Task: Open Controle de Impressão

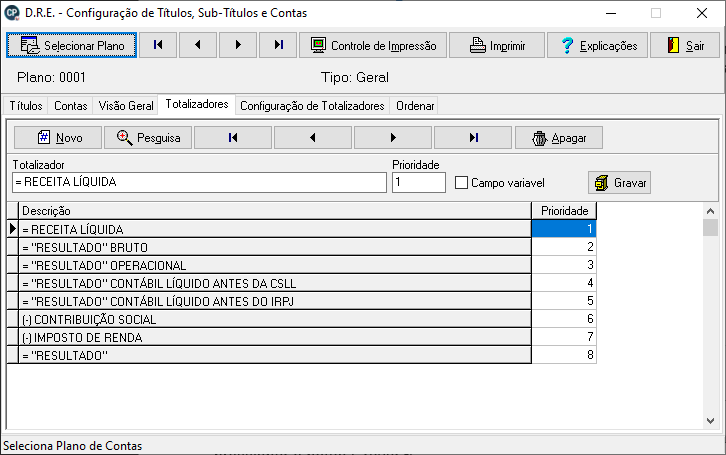Action: click(373, 45)
